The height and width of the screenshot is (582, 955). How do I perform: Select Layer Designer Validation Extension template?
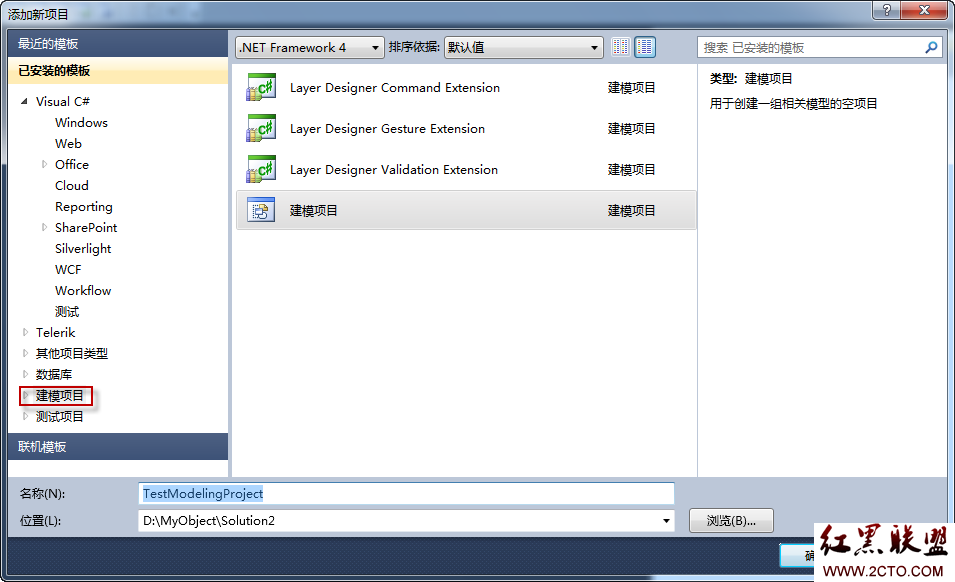466,169
